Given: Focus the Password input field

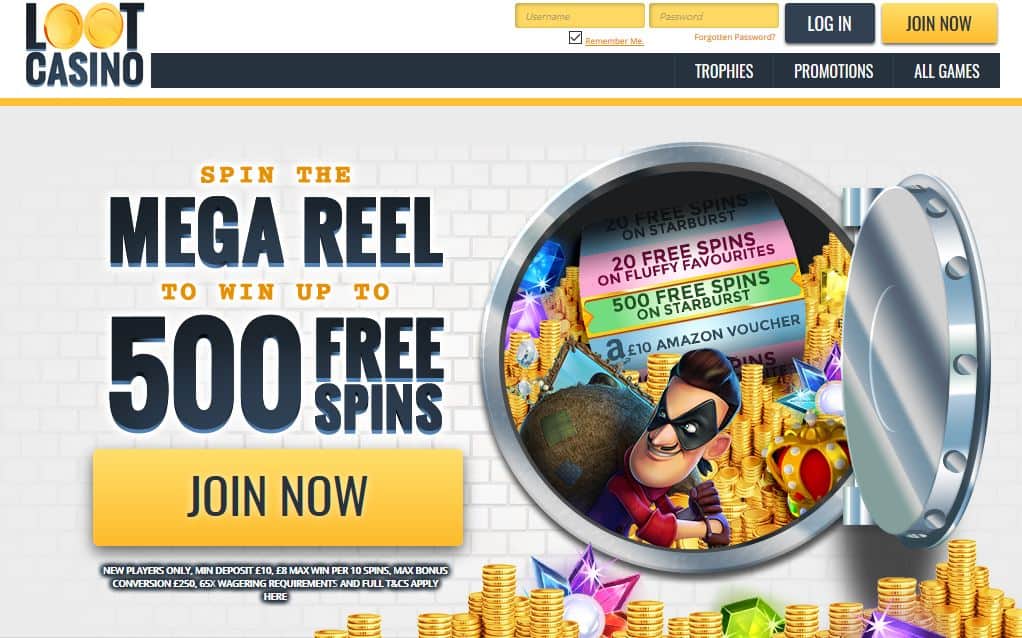Looking at the screenshot, I should click(714, 16).
